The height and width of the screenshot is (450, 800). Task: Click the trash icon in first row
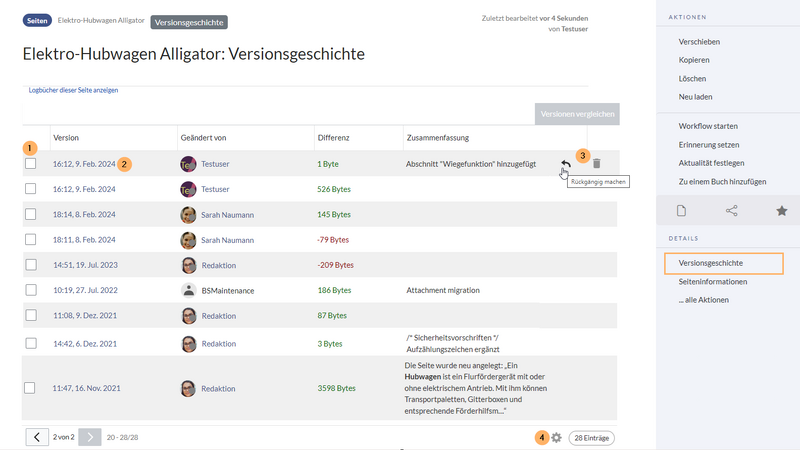[597, 164]
